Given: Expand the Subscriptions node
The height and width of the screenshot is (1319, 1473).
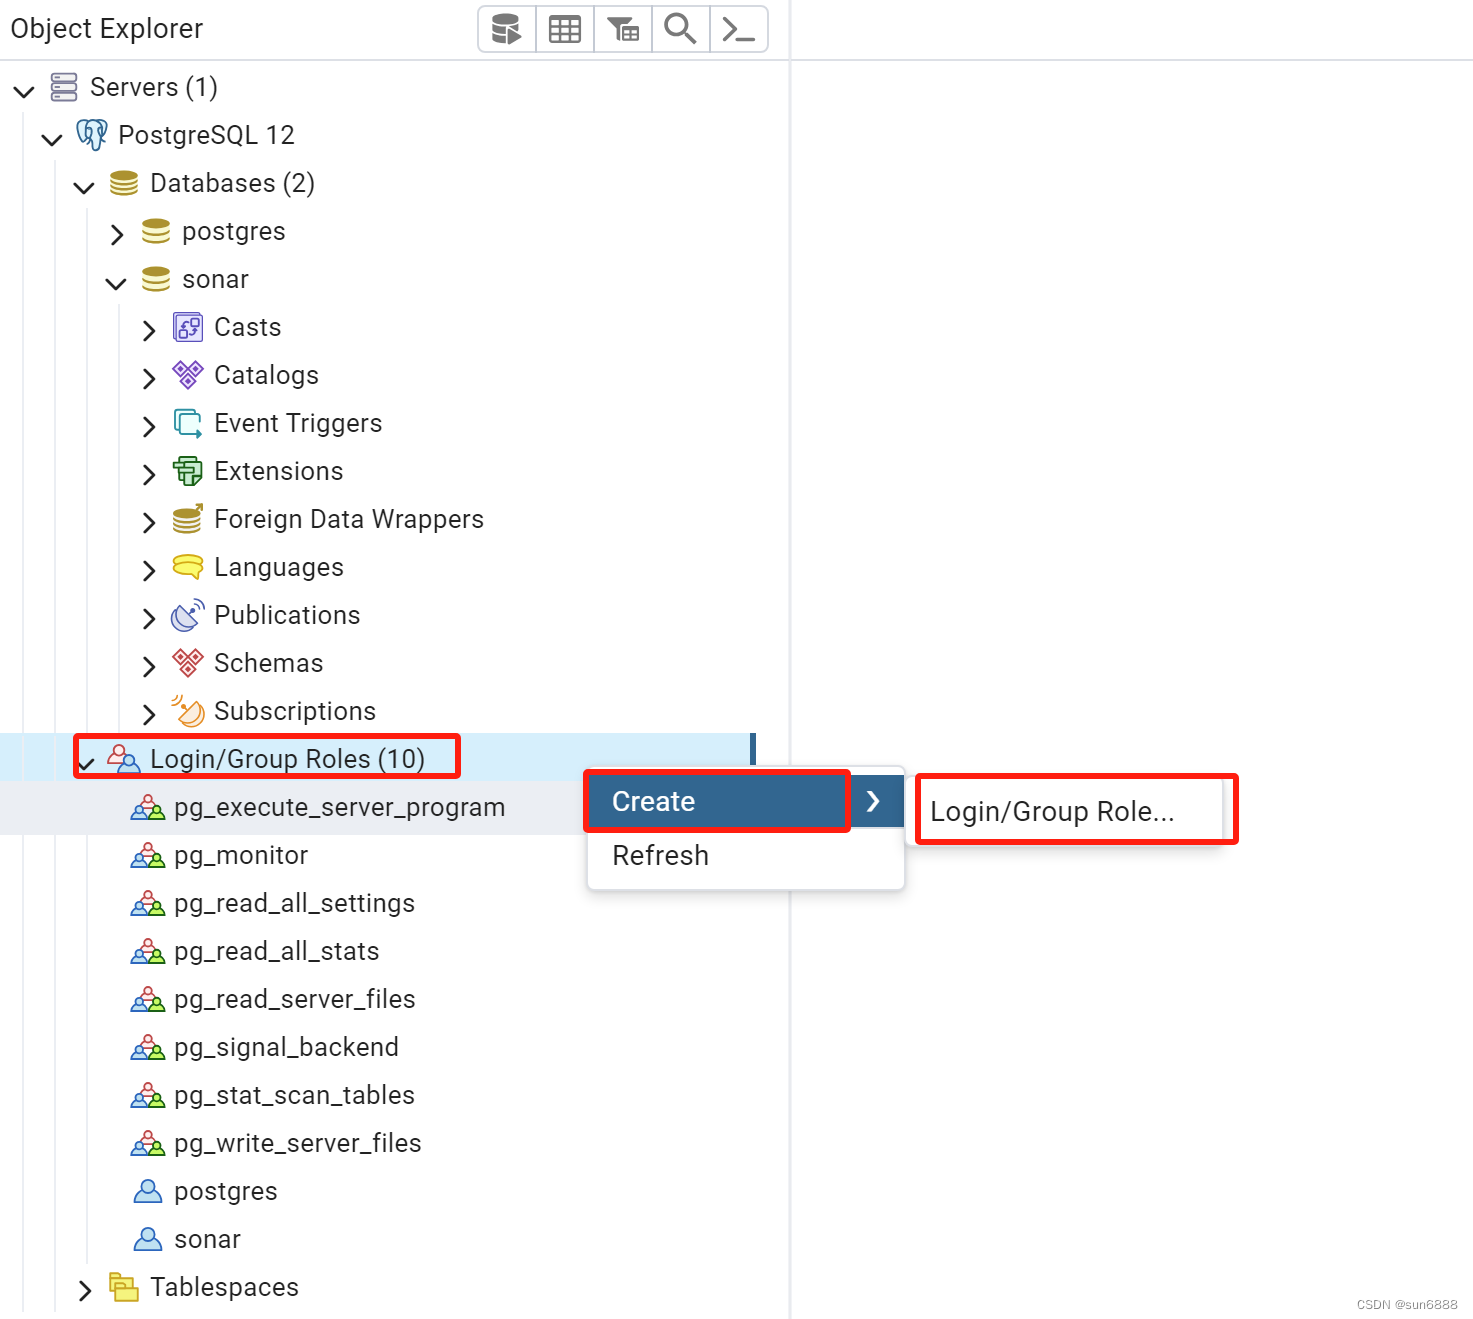Looking at the screenshot, I should [x=149, y=714].
